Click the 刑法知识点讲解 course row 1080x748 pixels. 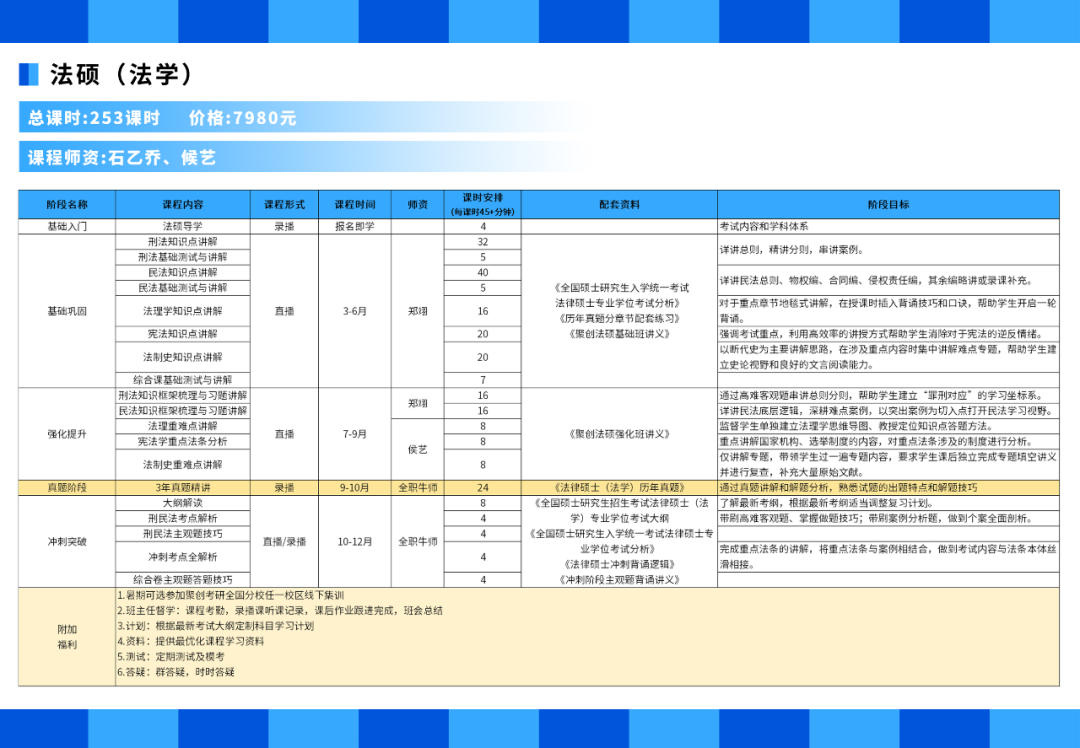point(183,242)
